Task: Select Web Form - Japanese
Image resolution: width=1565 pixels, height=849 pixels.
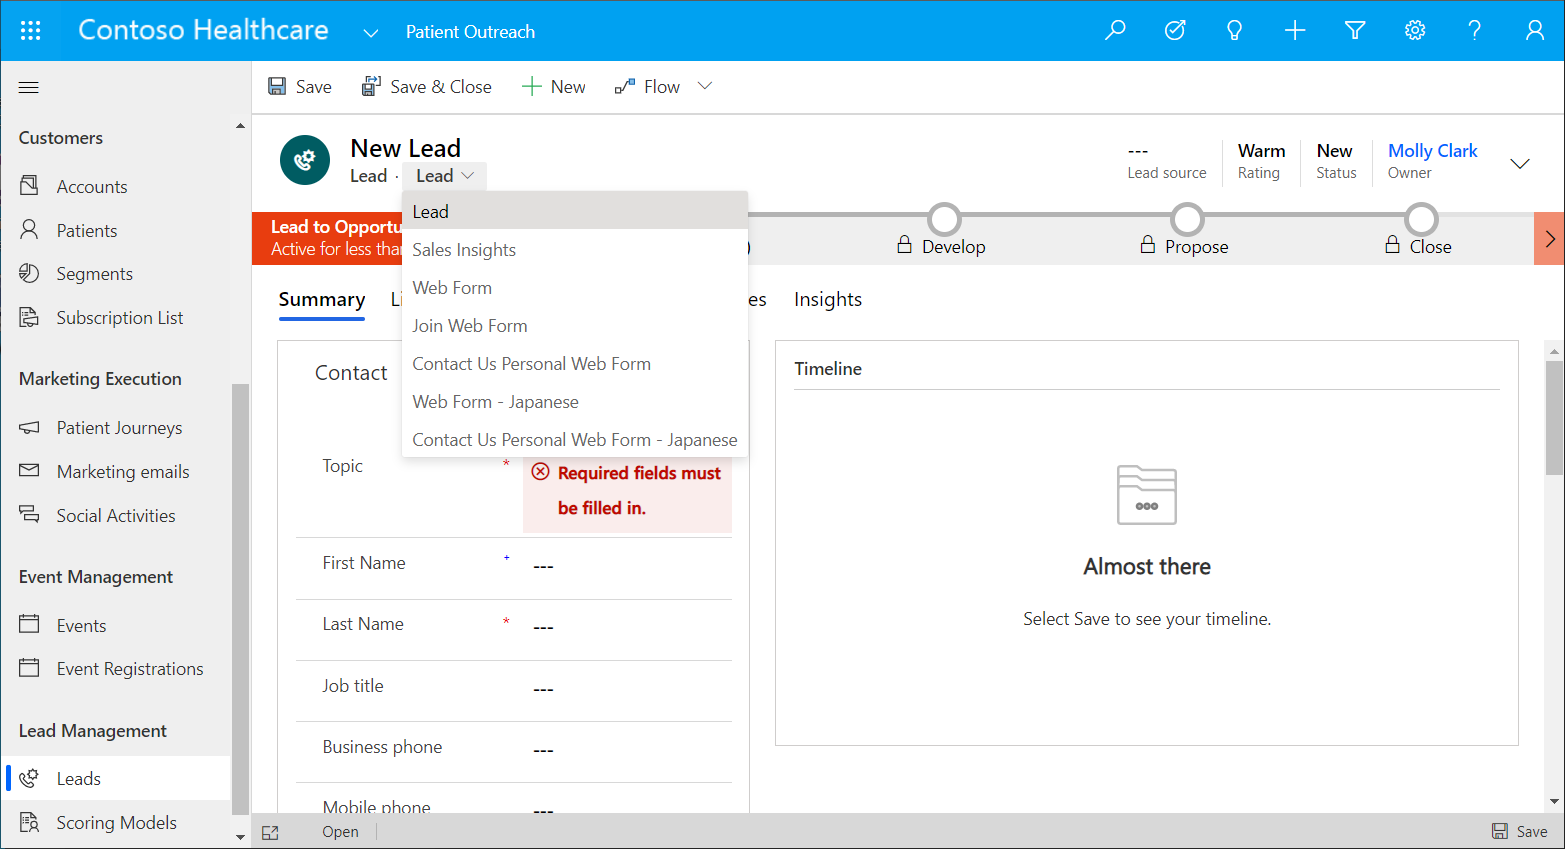Action: pyautogui.click(x=575, y=401)
